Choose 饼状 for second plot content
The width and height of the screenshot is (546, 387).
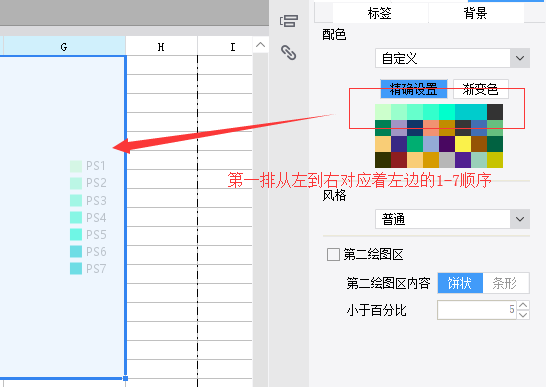click(460, 283)
